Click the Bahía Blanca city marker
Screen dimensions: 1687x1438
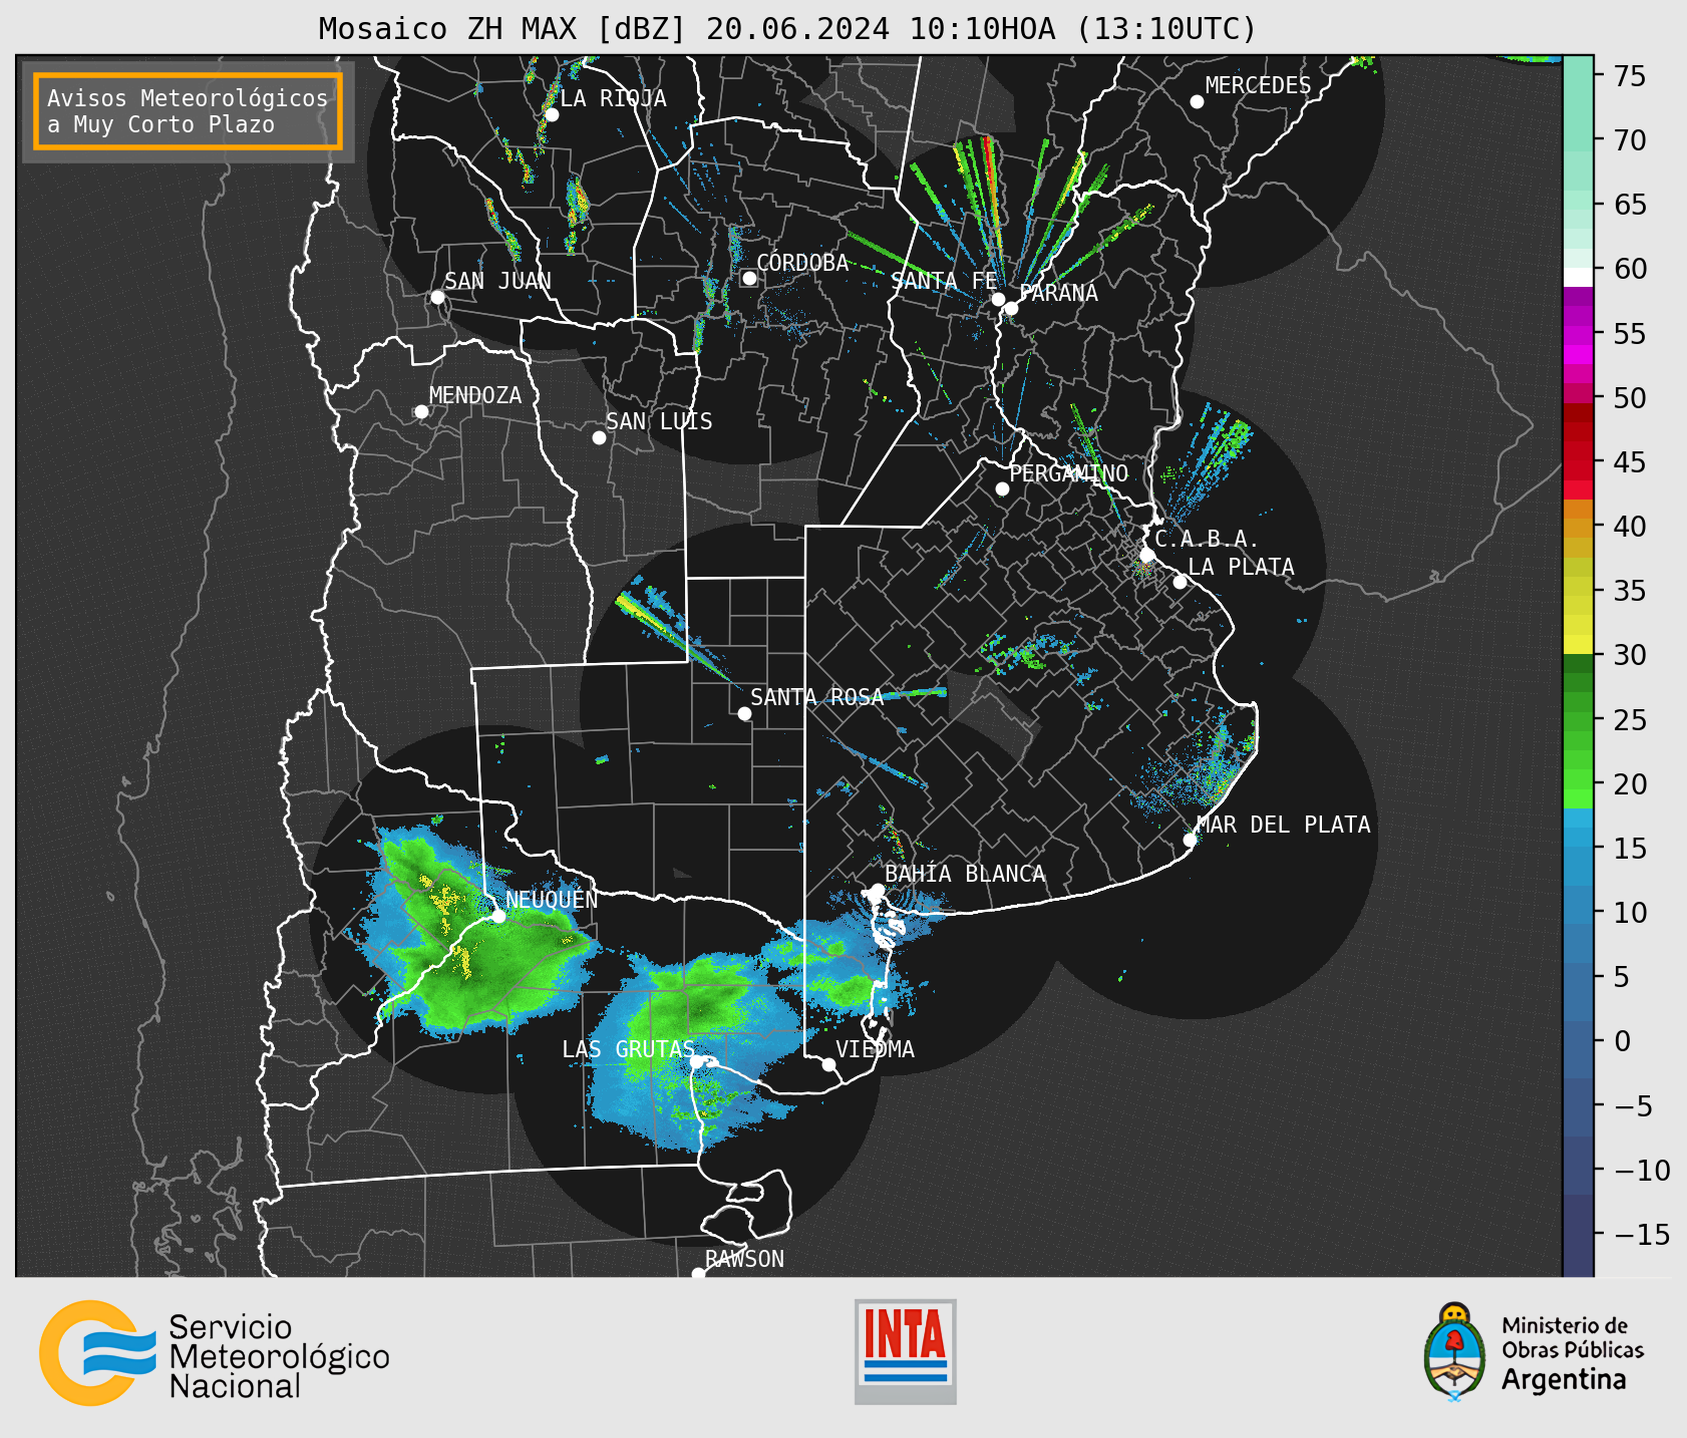click(877, 890)
